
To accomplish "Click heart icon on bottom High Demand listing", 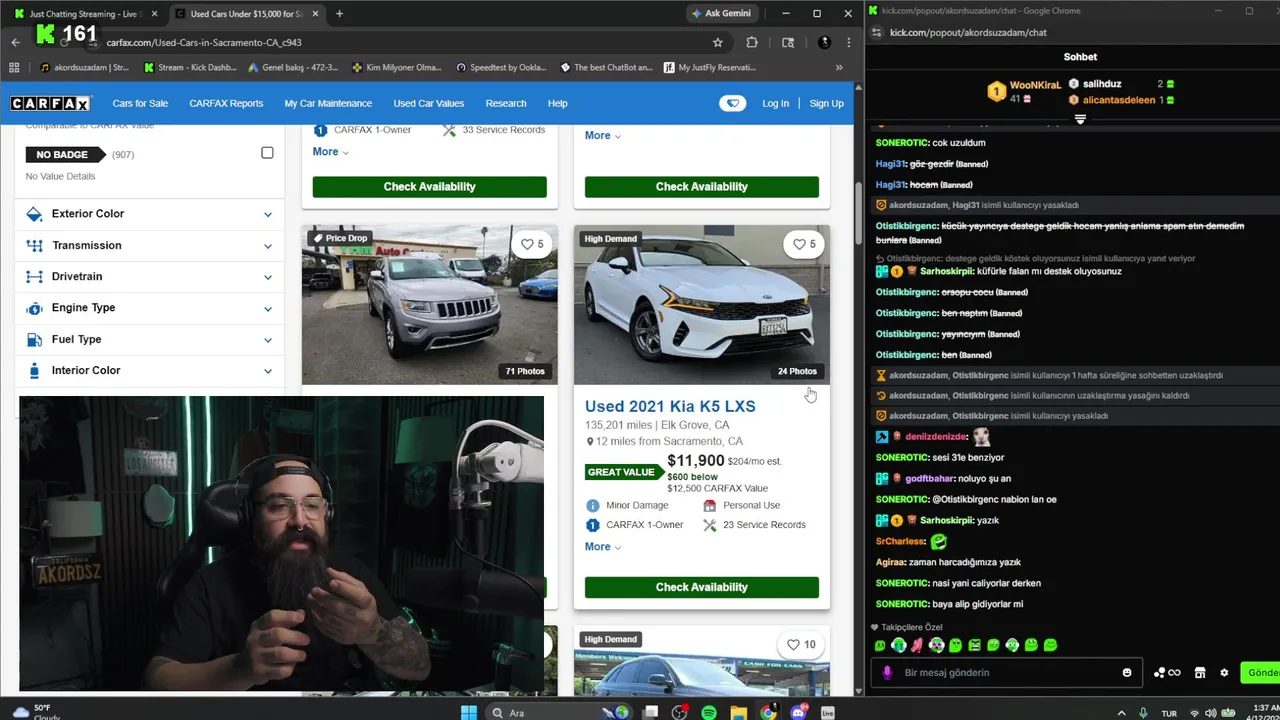I will 800,645.
